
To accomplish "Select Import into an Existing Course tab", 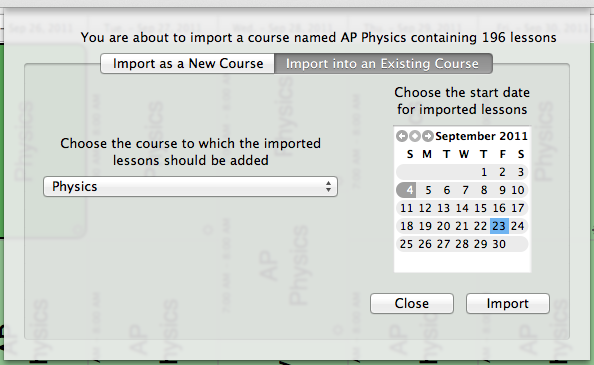I will tap(383, 64).
